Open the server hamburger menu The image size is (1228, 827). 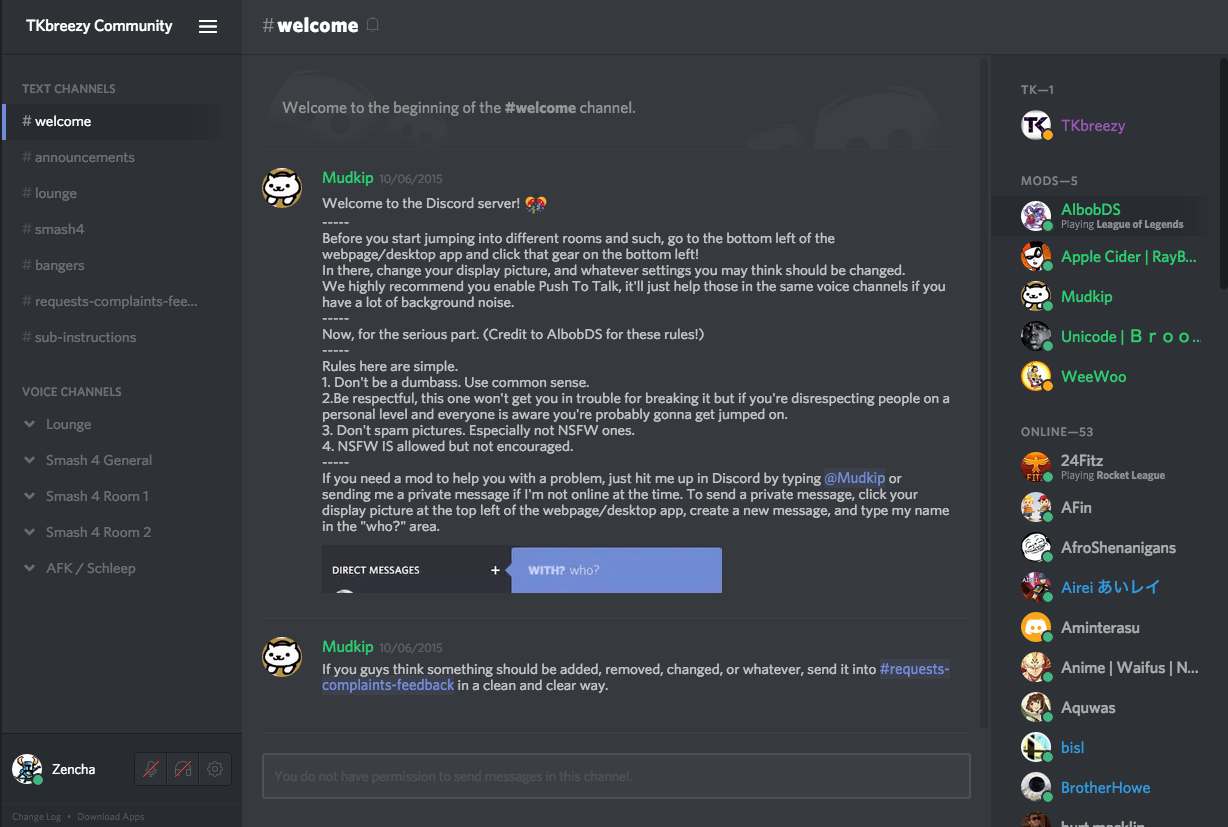pyautogui.click(x=208, y=27)
